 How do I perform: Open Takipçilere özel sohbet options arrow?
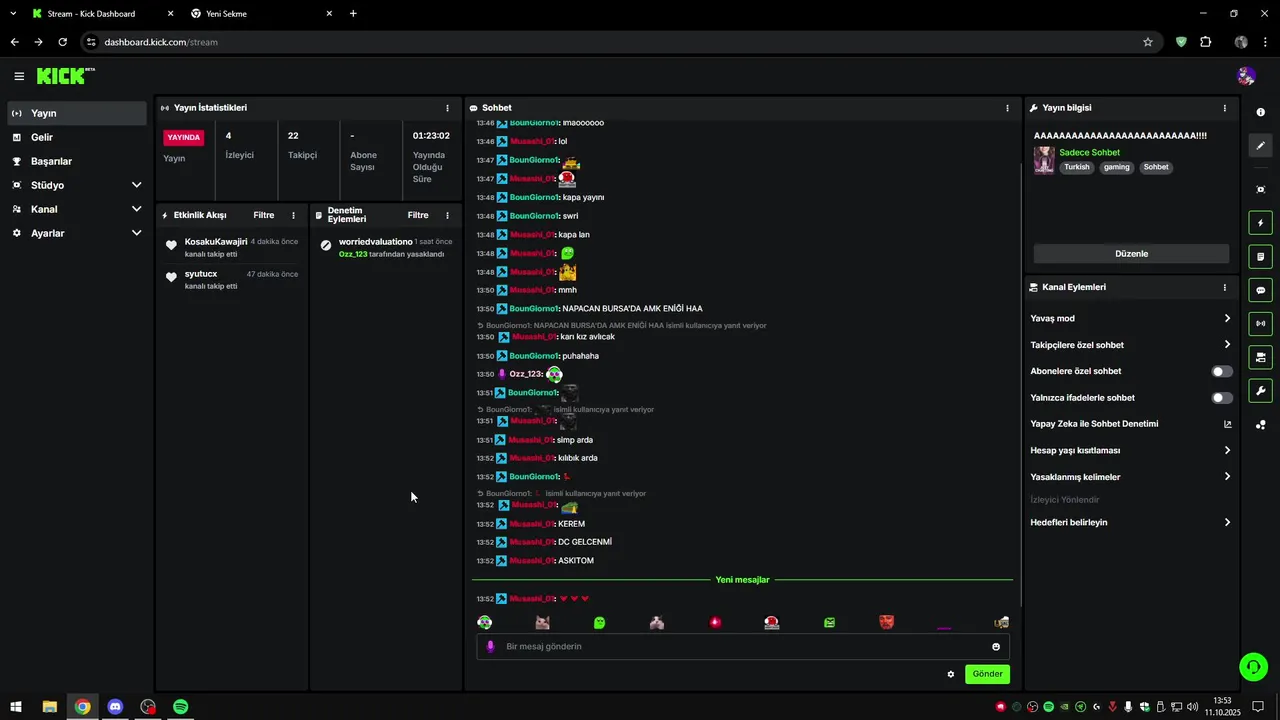[x=1227, y=345]
